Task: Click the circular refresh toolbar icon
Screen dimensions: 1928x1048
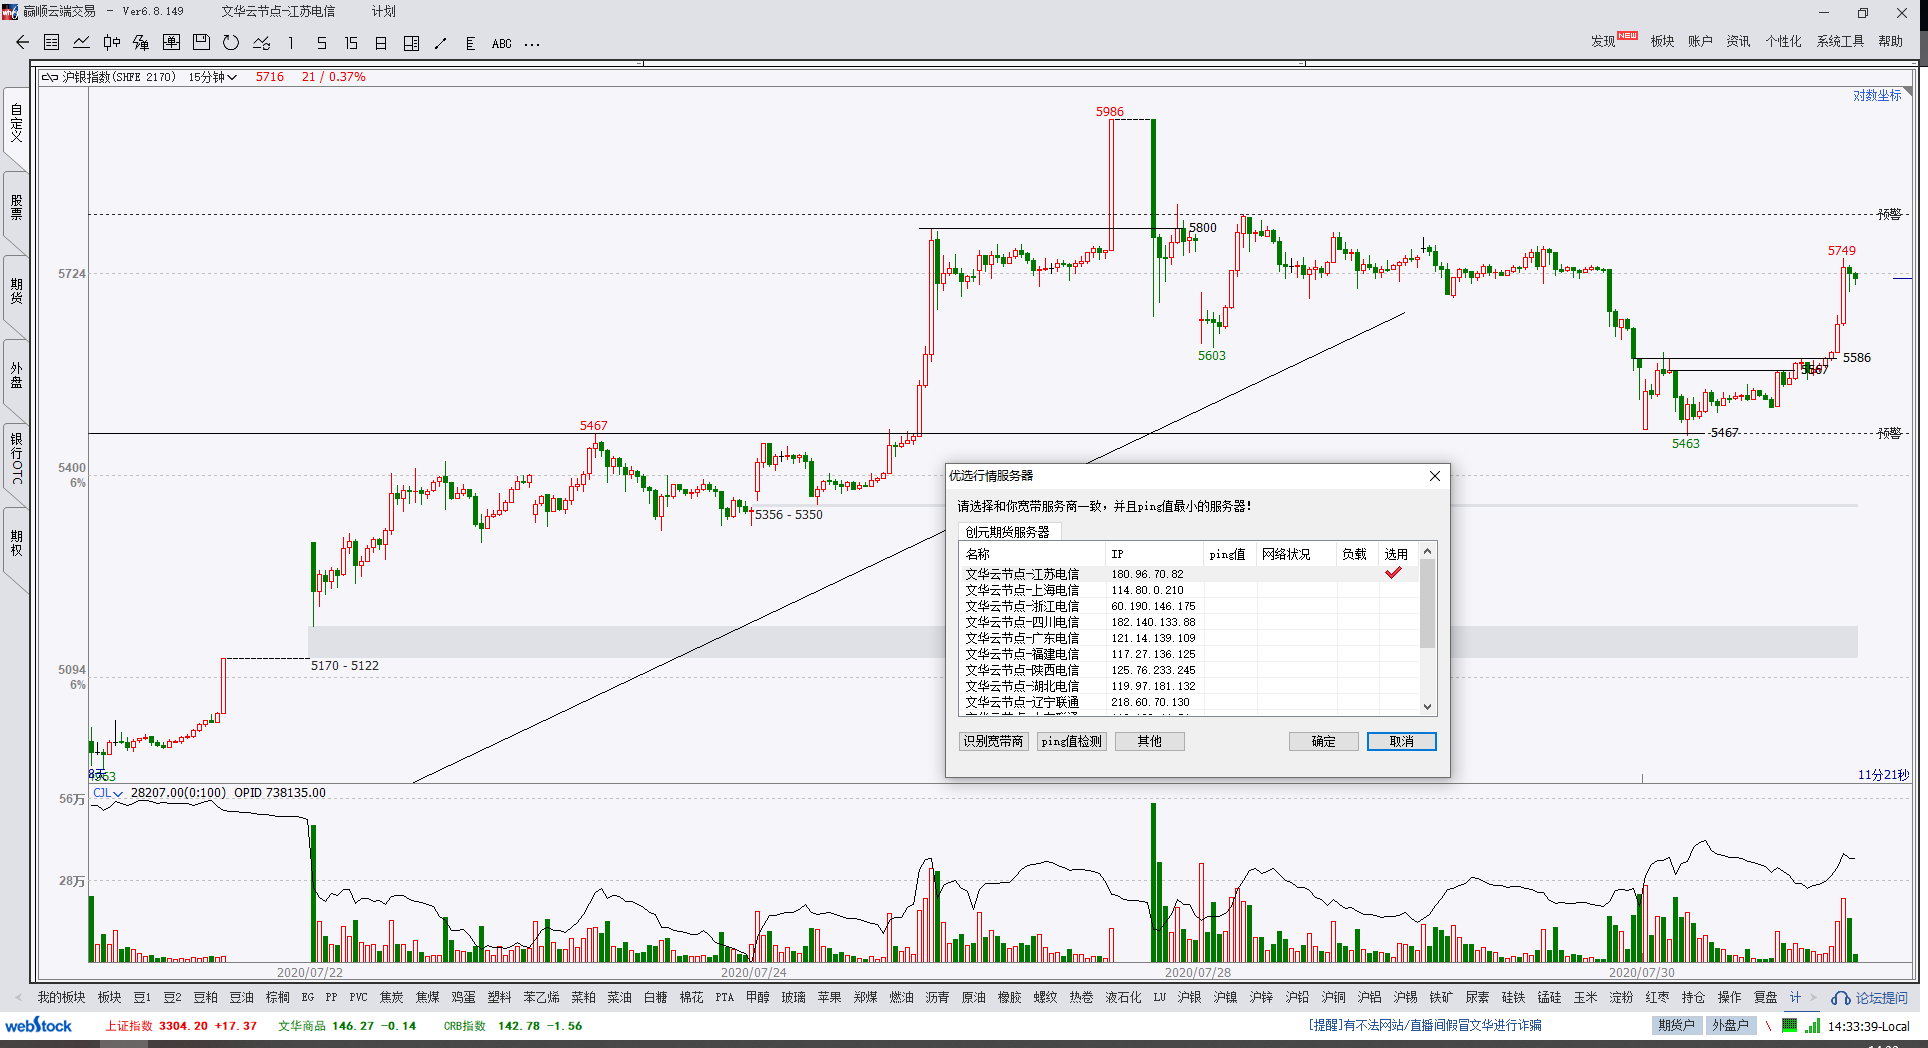Action: tap(231, 43)
